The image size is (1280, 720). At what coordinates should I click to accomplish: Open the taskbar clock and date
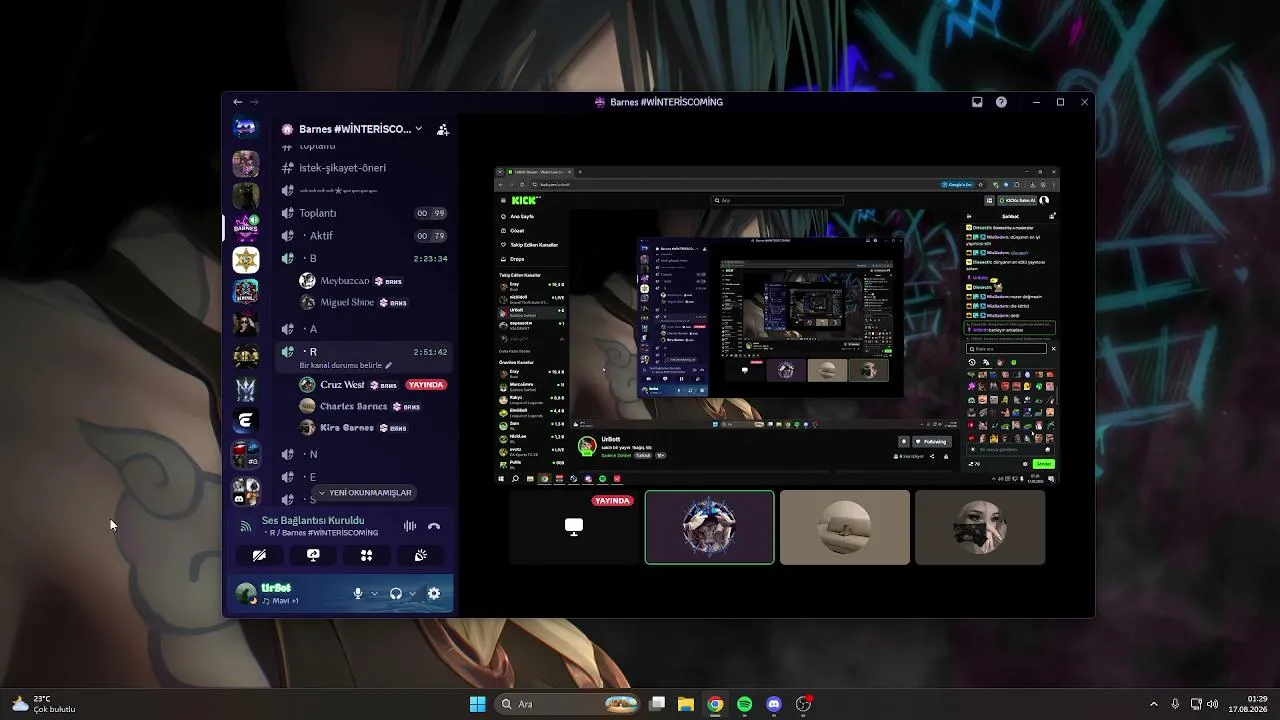(1248, 704)
